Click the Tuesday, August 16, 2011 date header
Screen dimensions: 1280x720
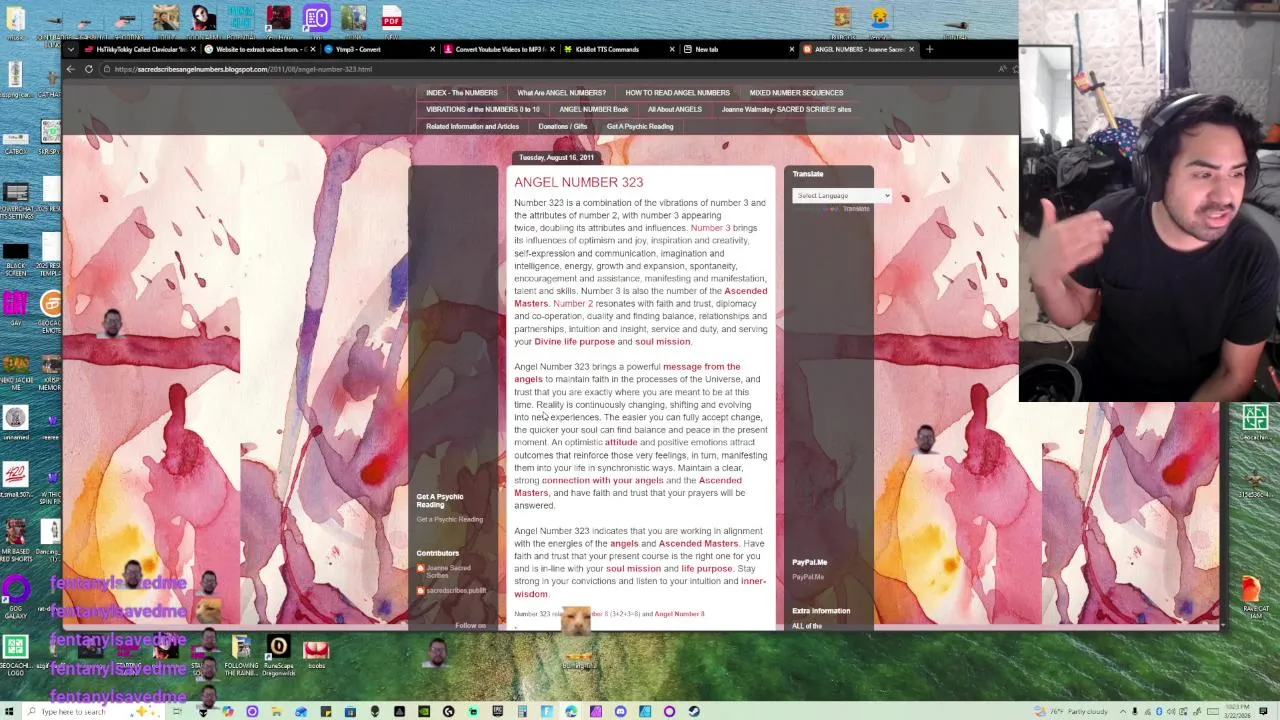coord(556,157)
